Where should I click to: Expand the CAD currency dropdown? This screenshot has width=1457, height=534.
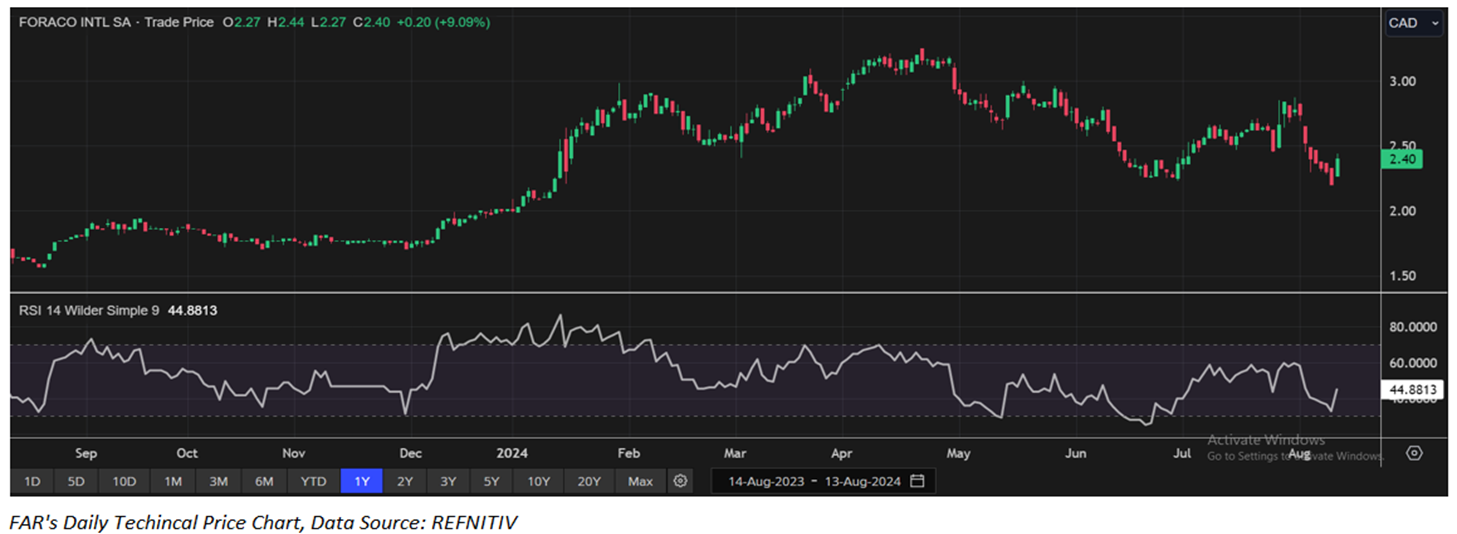pos(1413,23)
